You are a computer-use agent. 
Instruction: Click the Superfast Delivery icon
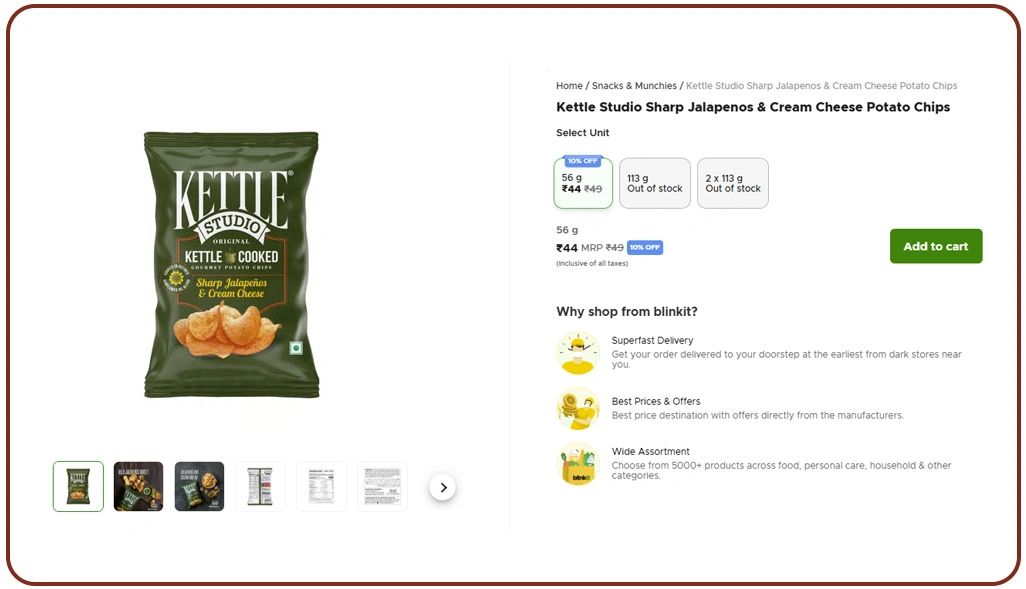[577, 353]
